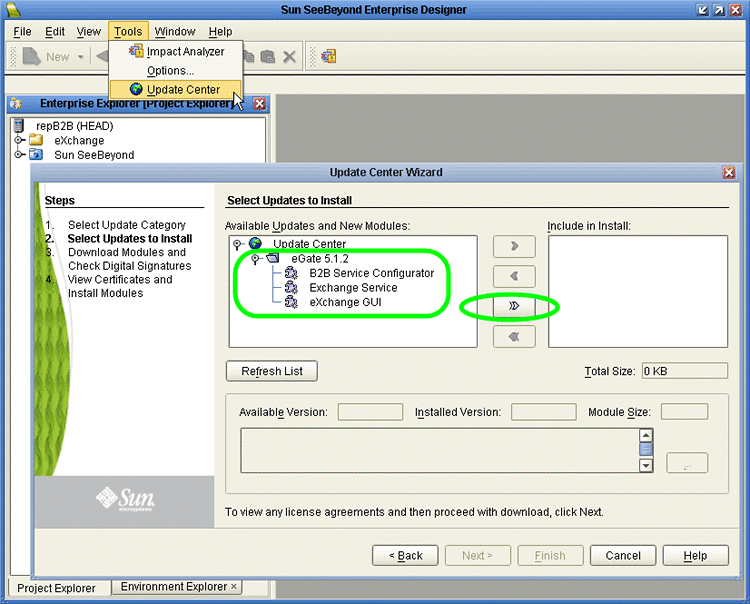Image resolution: width=750 pixels, height=604 pixels.
Task: Click the eXchange GUI module icon
Action: coord(291,302)
